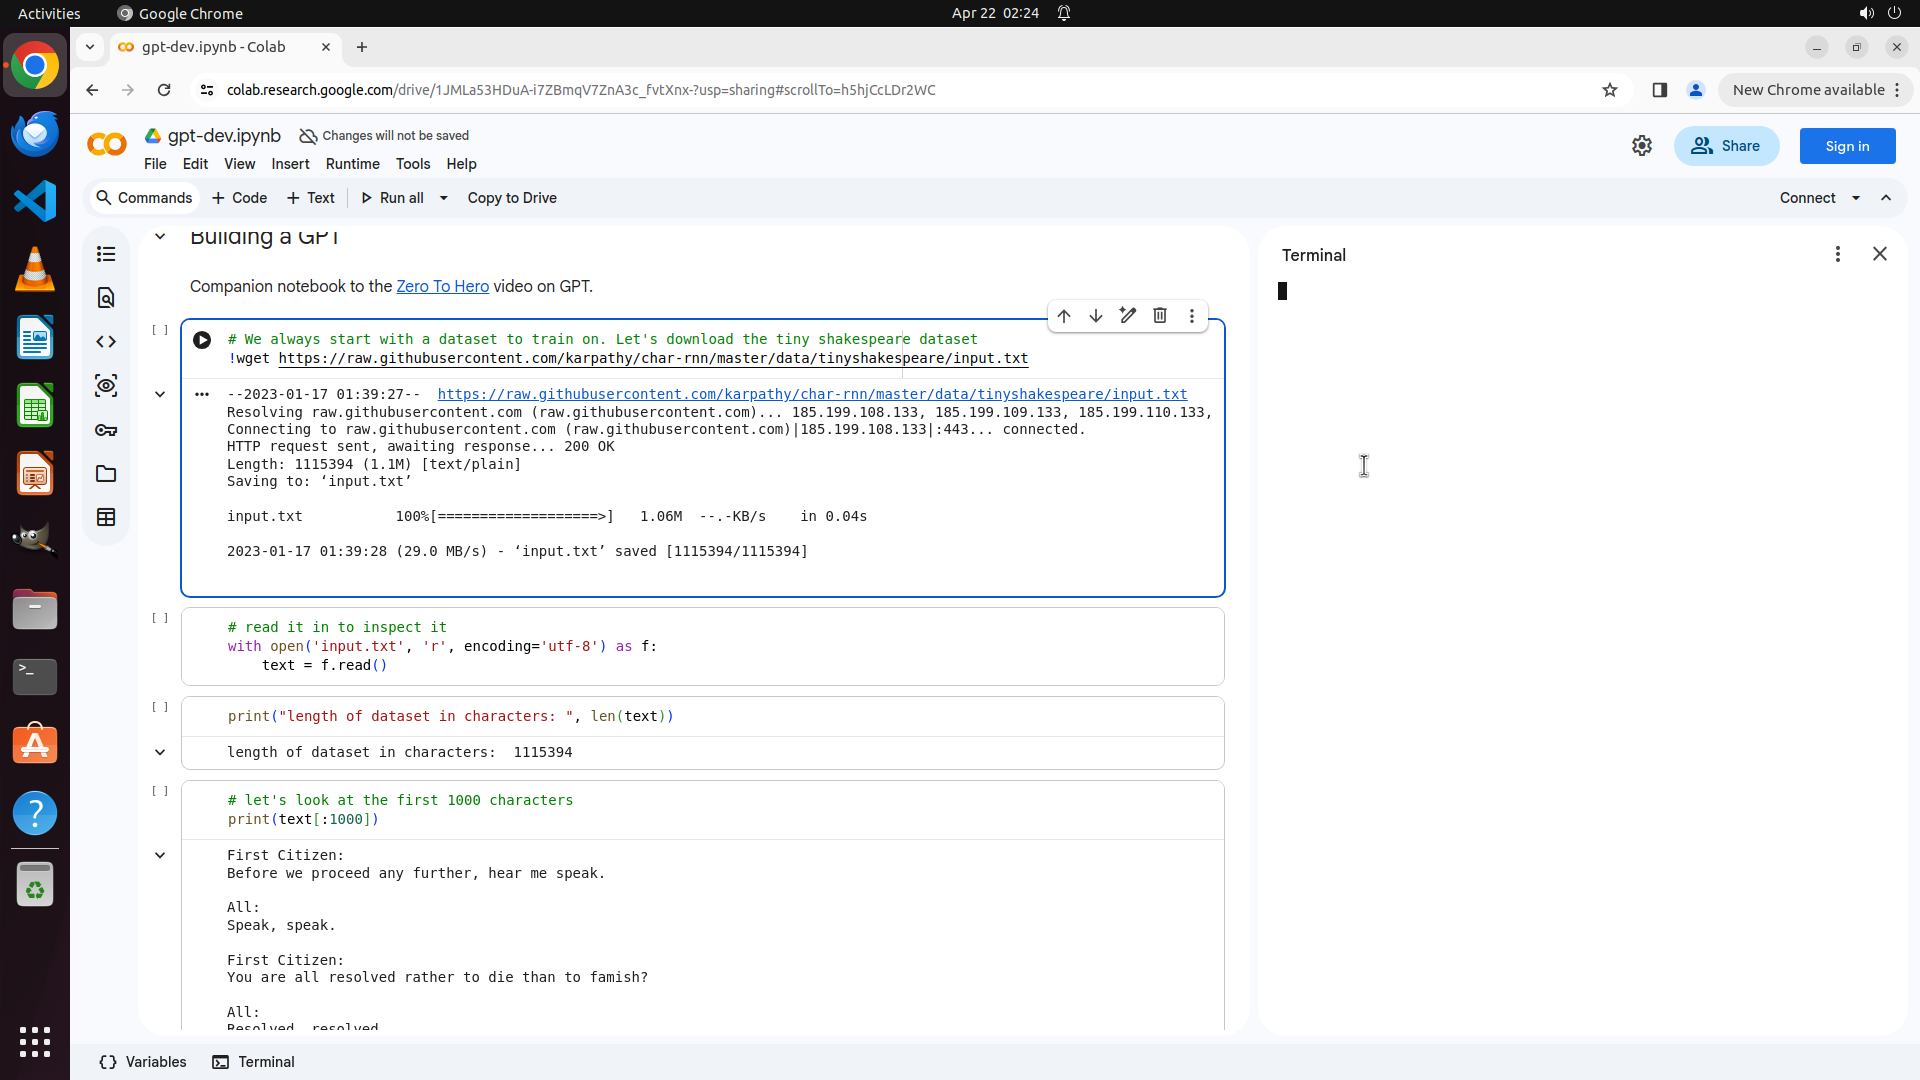Open Colab settings gear icon
The image size is (1920, 1080).
1642,146
